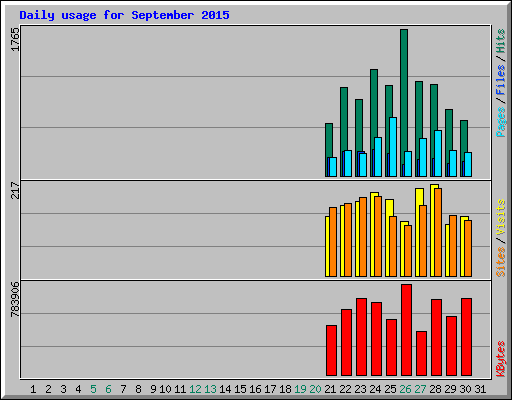
Task: Select the red KBytes bar for day 23
Action: click(361, 337)
